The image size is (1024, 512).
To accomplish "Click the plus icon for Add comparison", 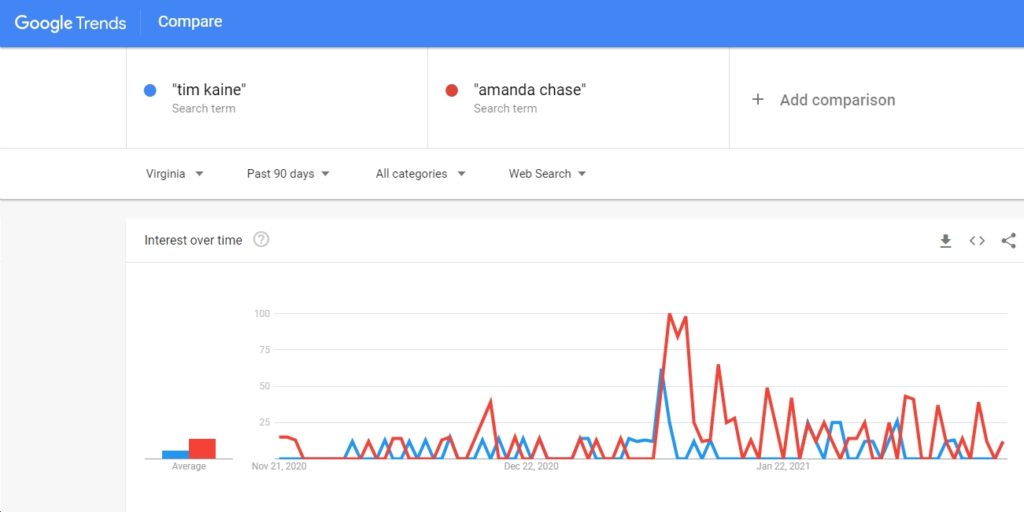I will (x=758, y=99).
